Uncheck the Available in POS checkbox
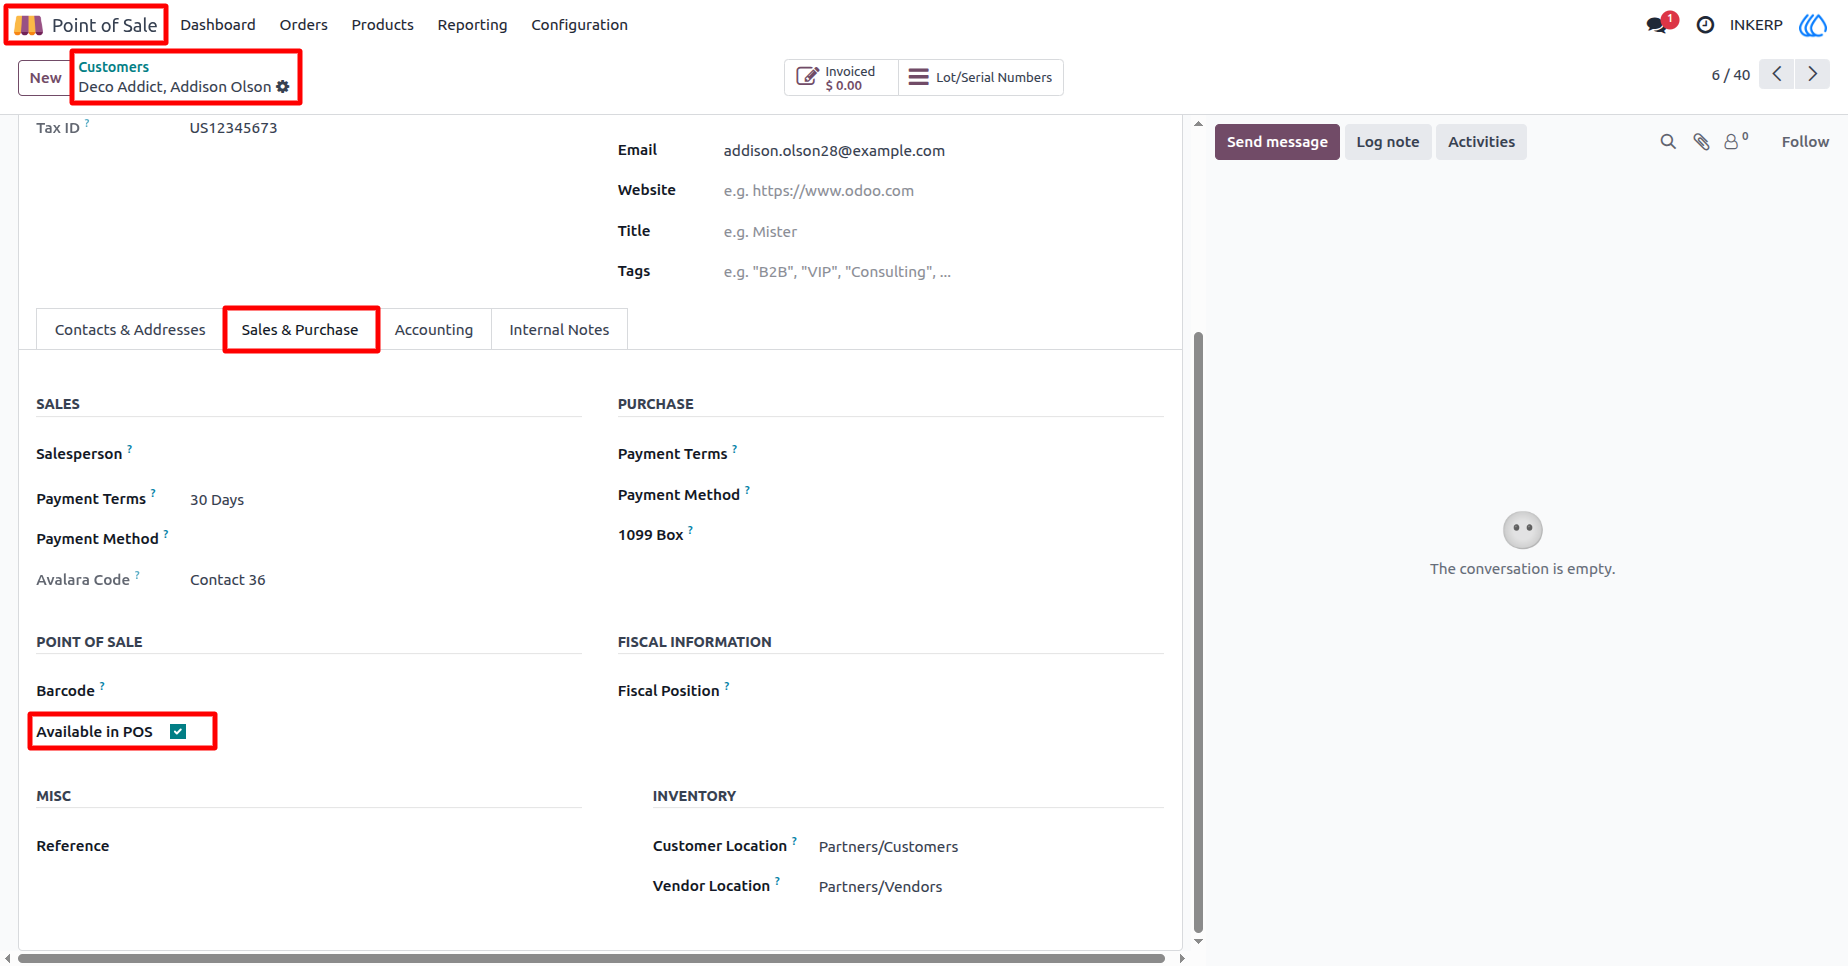1848x966 pixels. click(x=178, y=732)
